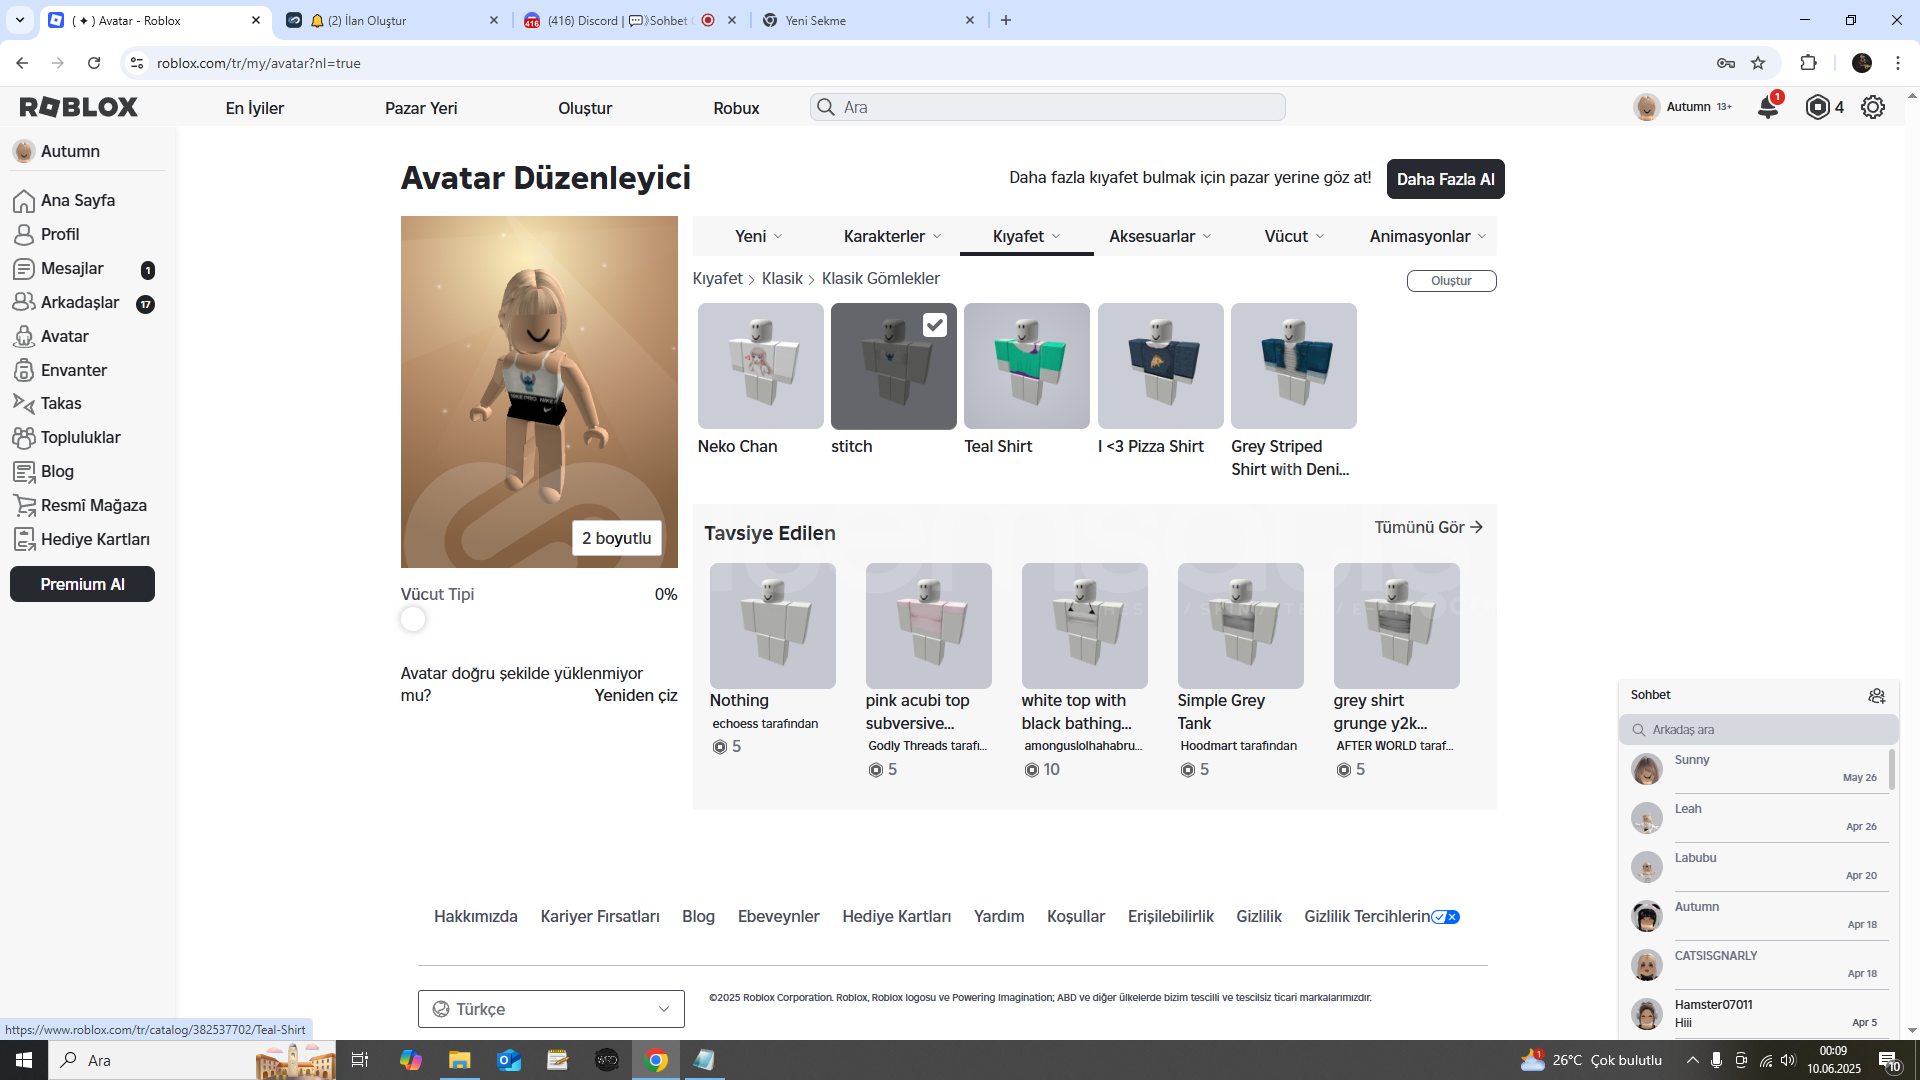Screen dimensions: 1920x1080
Task: Open Outlook from the taskbar
Action: click(x=509, y=1060)
